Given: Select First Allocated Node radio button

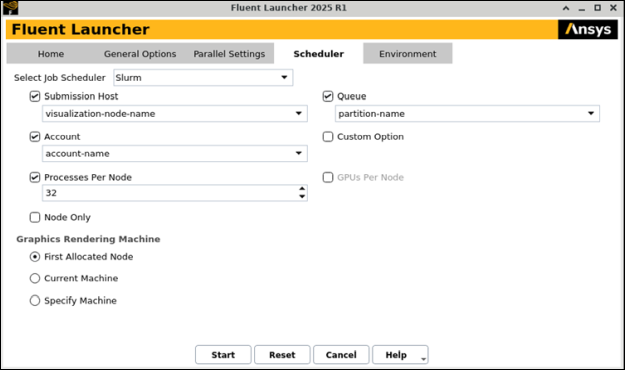Looking at the screenshot, I should coord(35,257).
